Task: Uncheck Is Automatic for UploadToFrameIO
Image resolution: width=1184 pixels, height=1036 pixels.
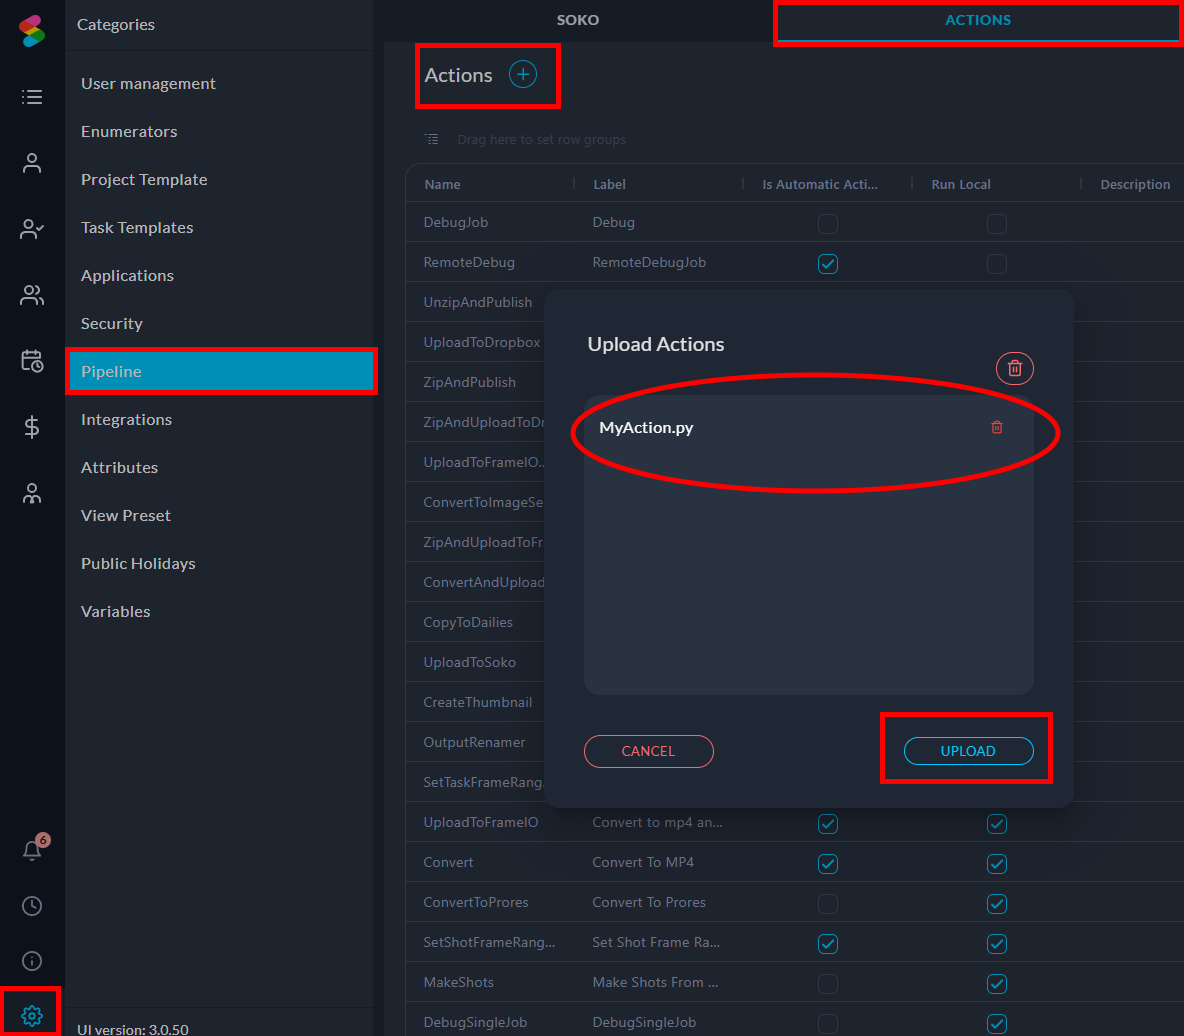Action: tap(828, 824)
